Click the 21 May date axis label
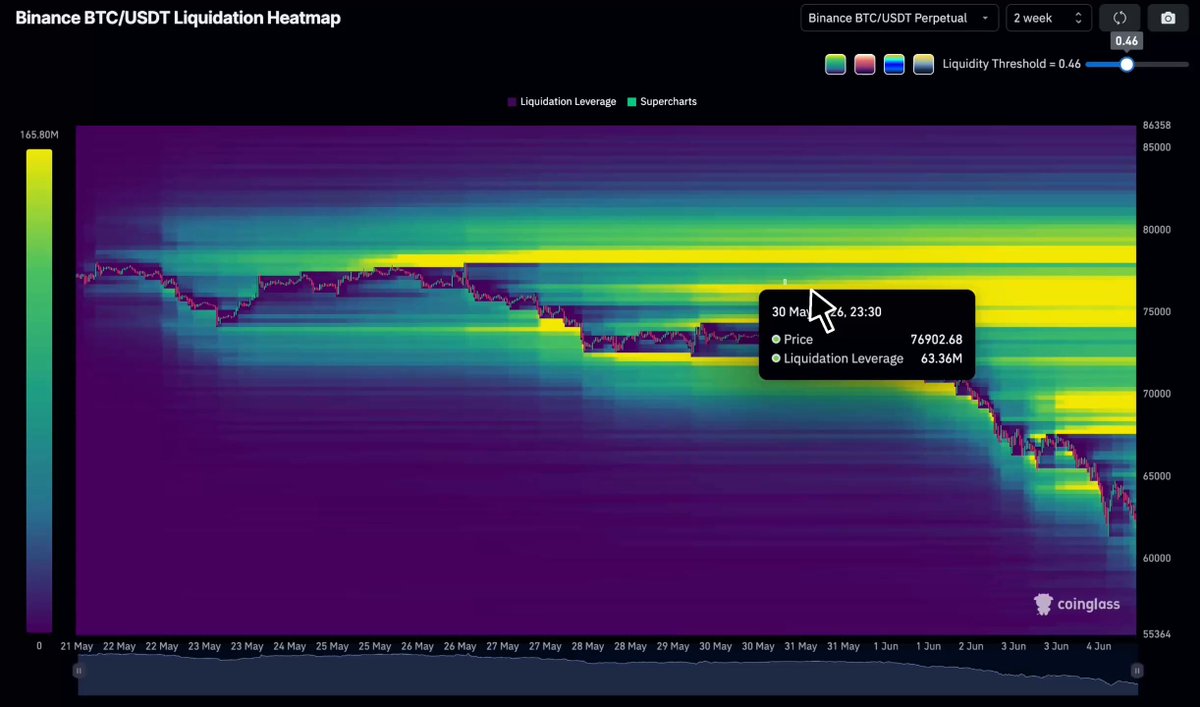The height and width of the screenshot is (707, 1200). 77,646
